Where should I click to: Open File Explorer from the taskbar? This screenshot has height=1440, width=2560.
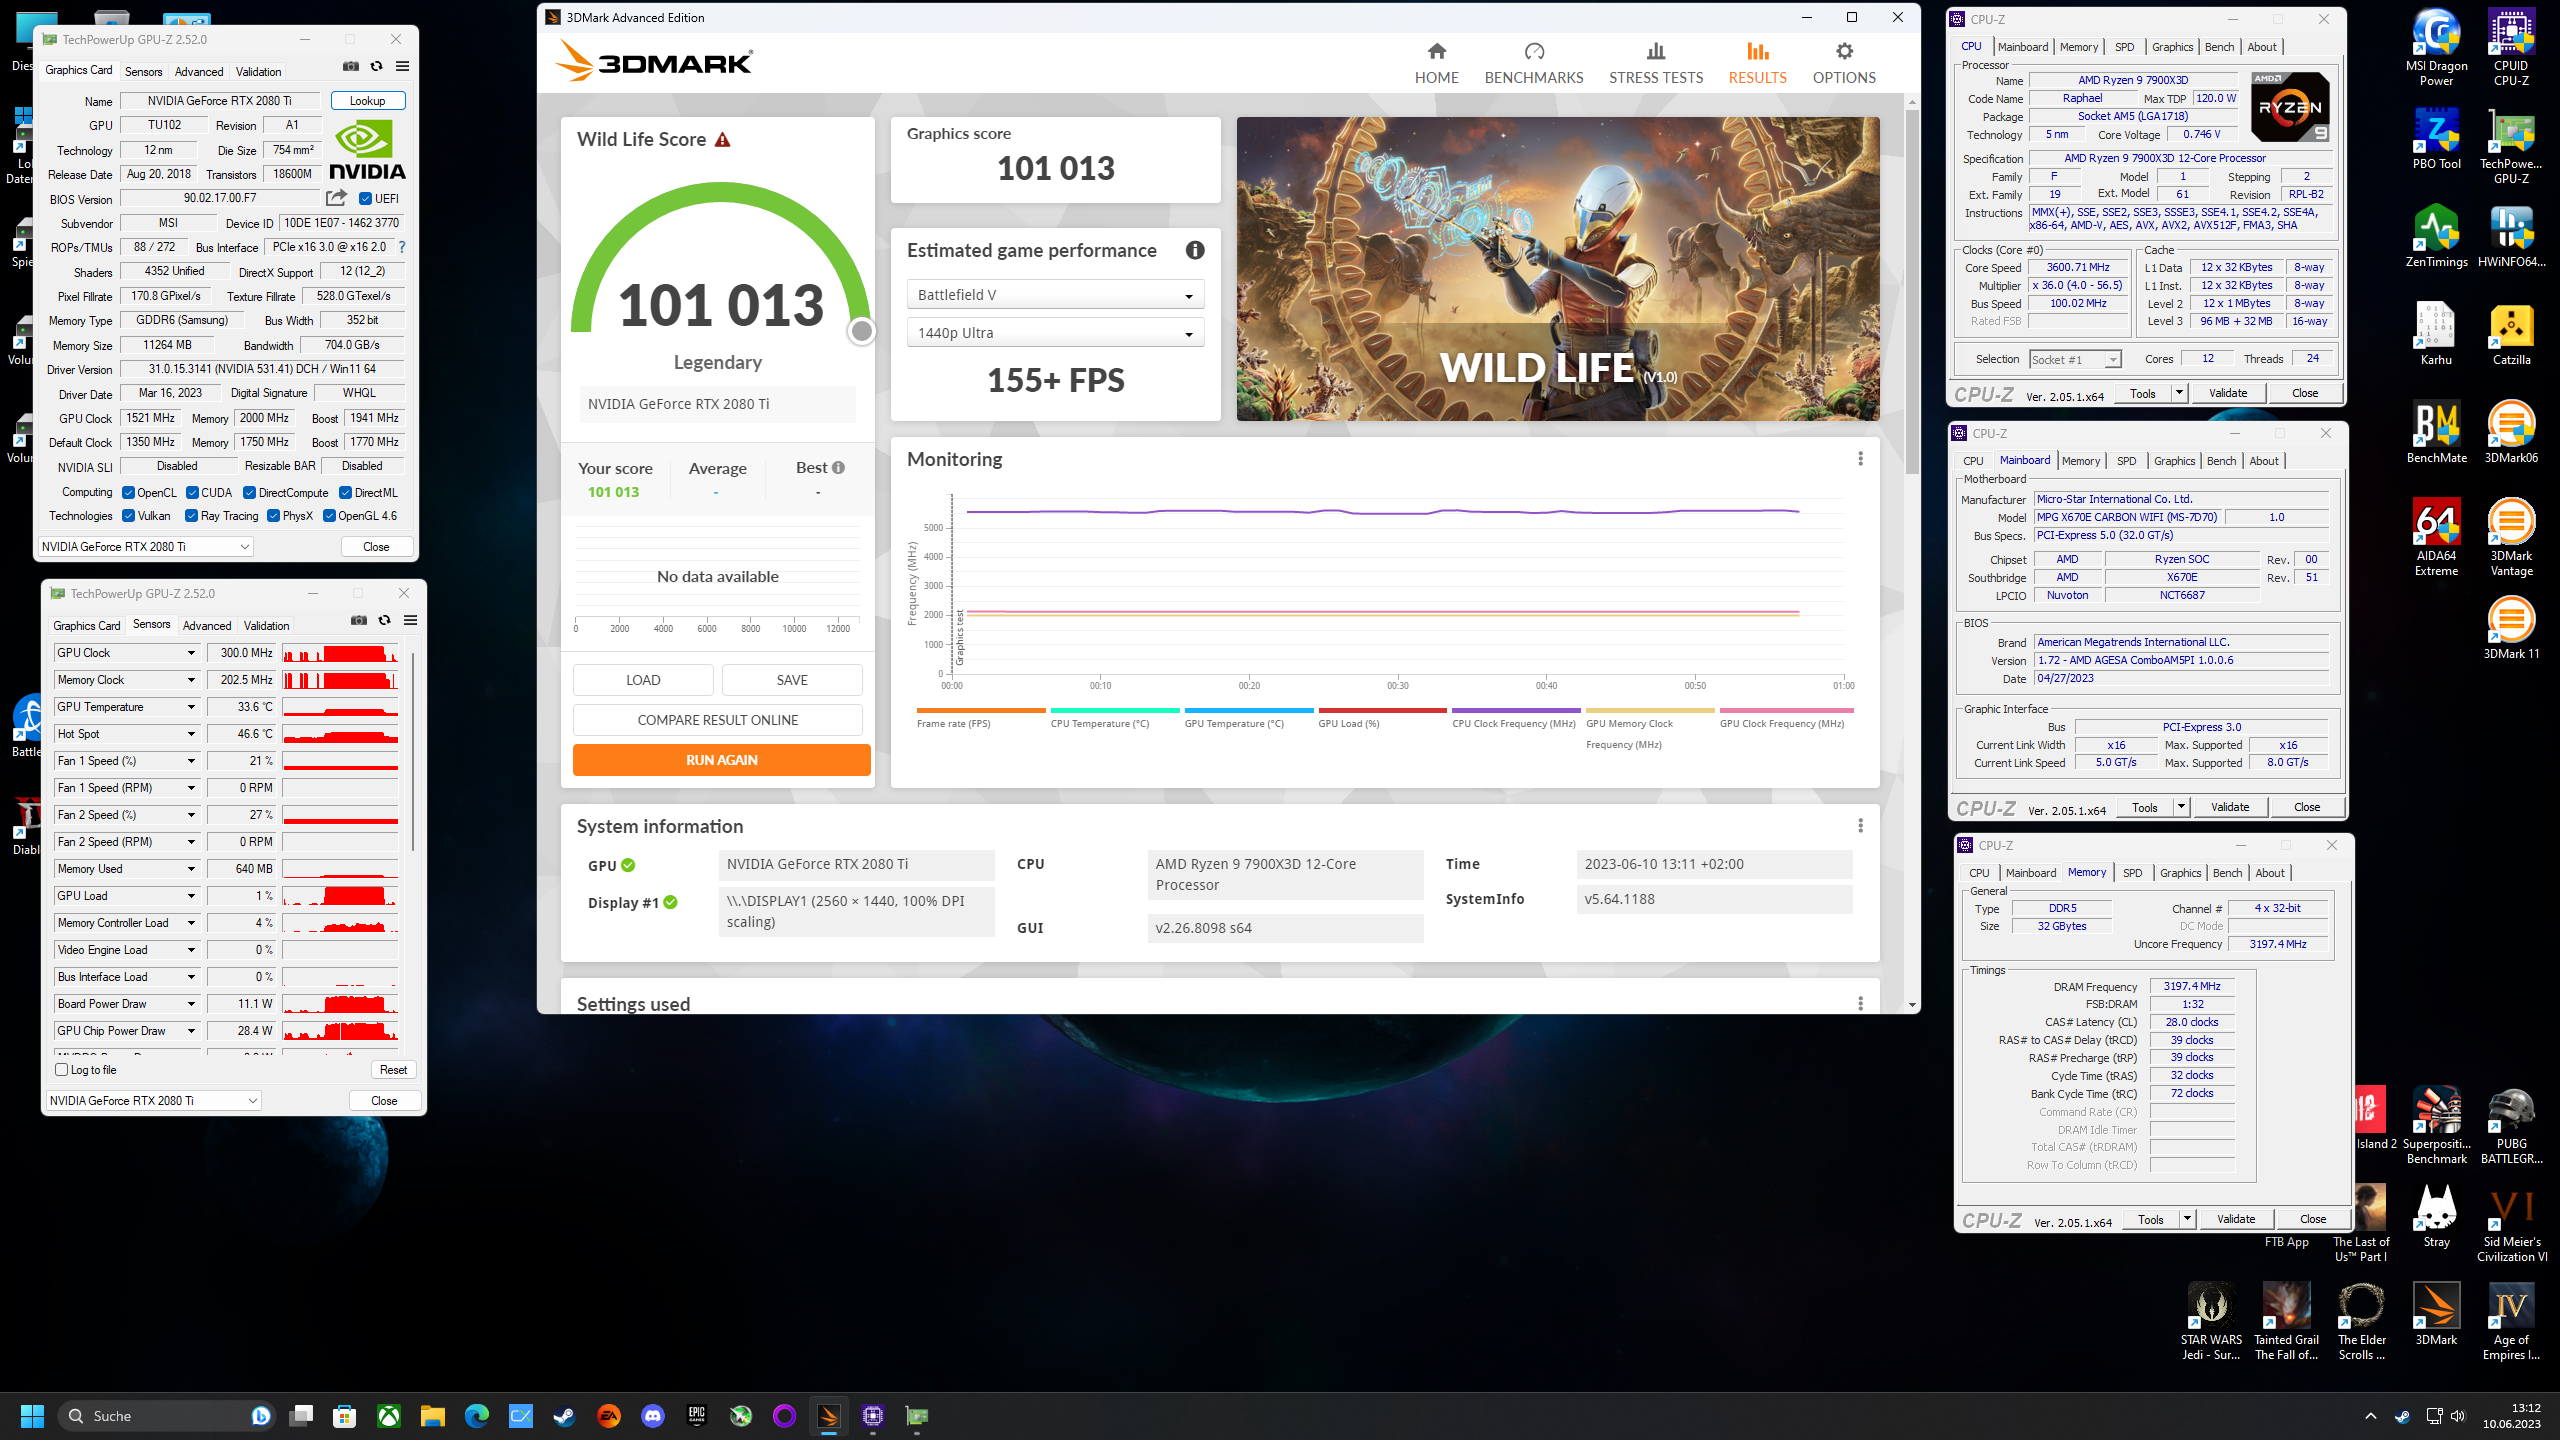(432, 1416)
